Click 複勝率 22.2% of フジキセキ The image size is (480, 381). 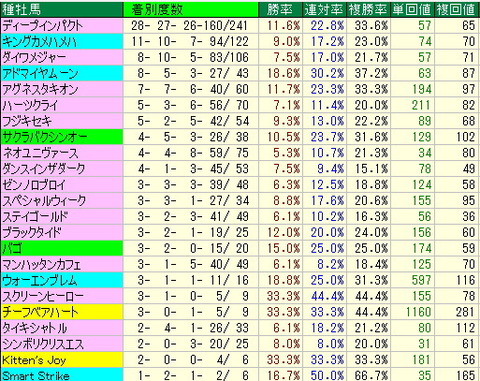[371, 121]
